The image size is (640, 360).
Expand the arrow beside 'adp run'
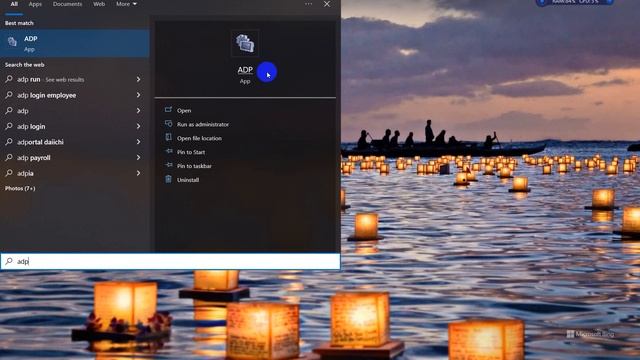(x=138, y=79)
